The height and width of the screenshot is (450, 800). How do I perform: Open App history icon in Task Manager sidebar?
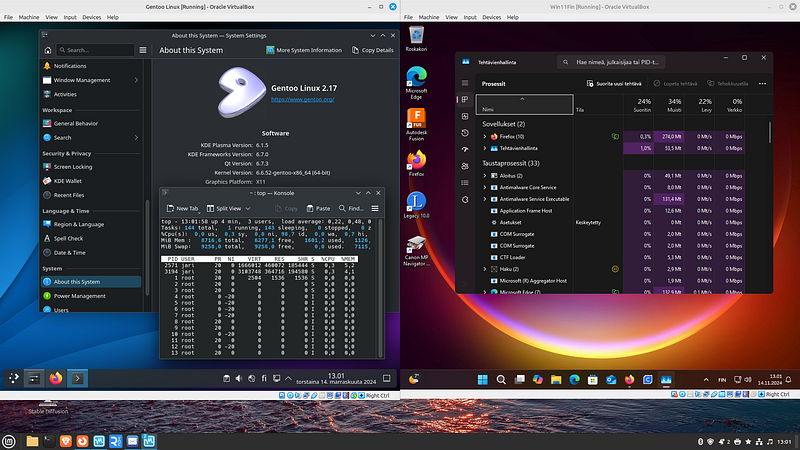(x=465, y=133)
